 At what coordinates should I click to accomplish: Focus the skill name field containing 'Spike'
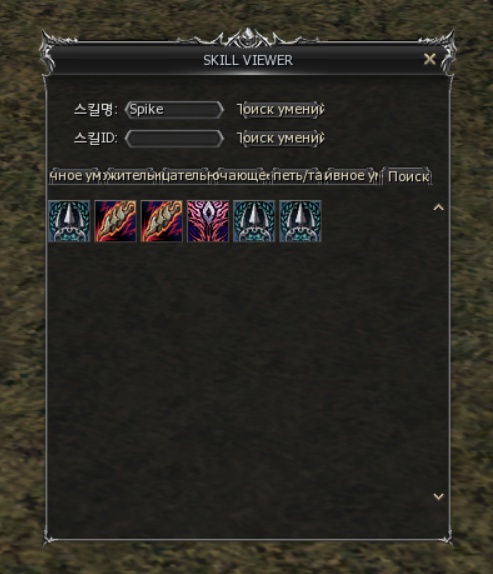coord(174,109)
